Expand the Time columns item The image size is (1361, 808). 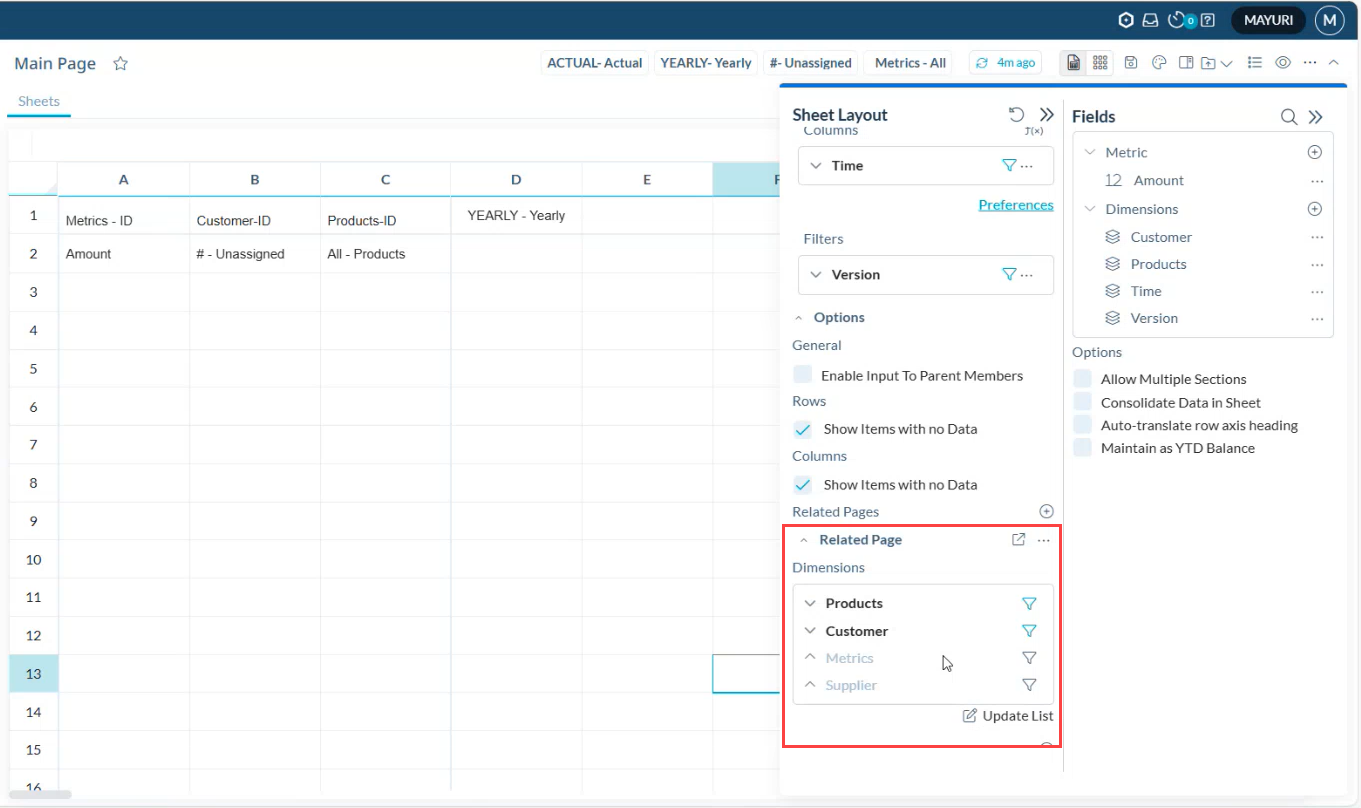816,166
